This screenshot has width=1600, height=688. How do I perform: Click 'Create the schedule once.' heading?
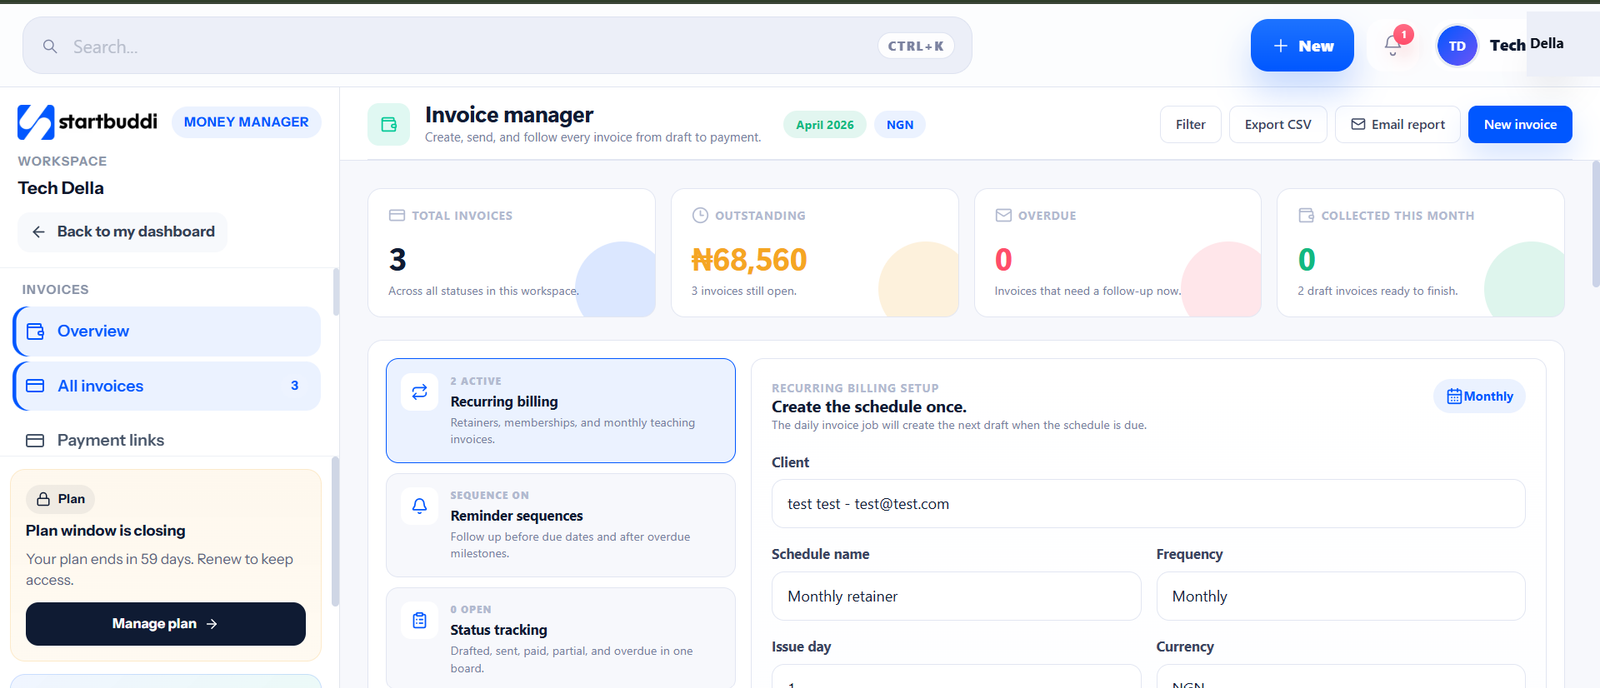[x=869, y=407]
